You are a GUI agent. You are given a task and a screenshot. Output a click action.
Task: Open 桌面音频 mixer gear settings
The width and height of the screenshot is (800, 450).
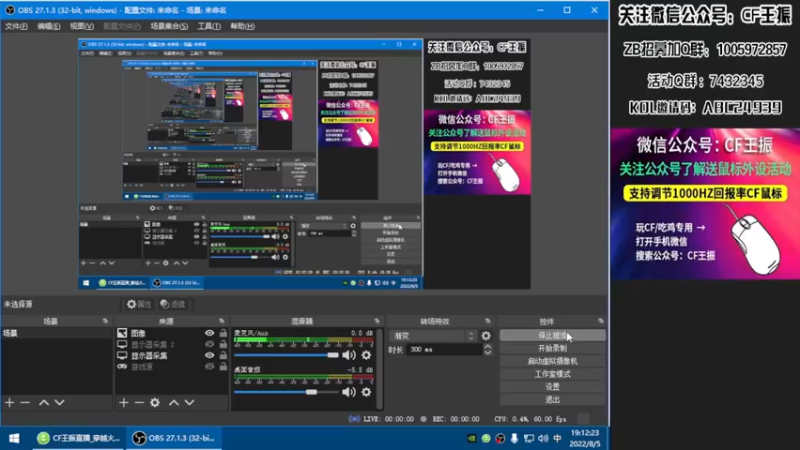coord(366,392)
